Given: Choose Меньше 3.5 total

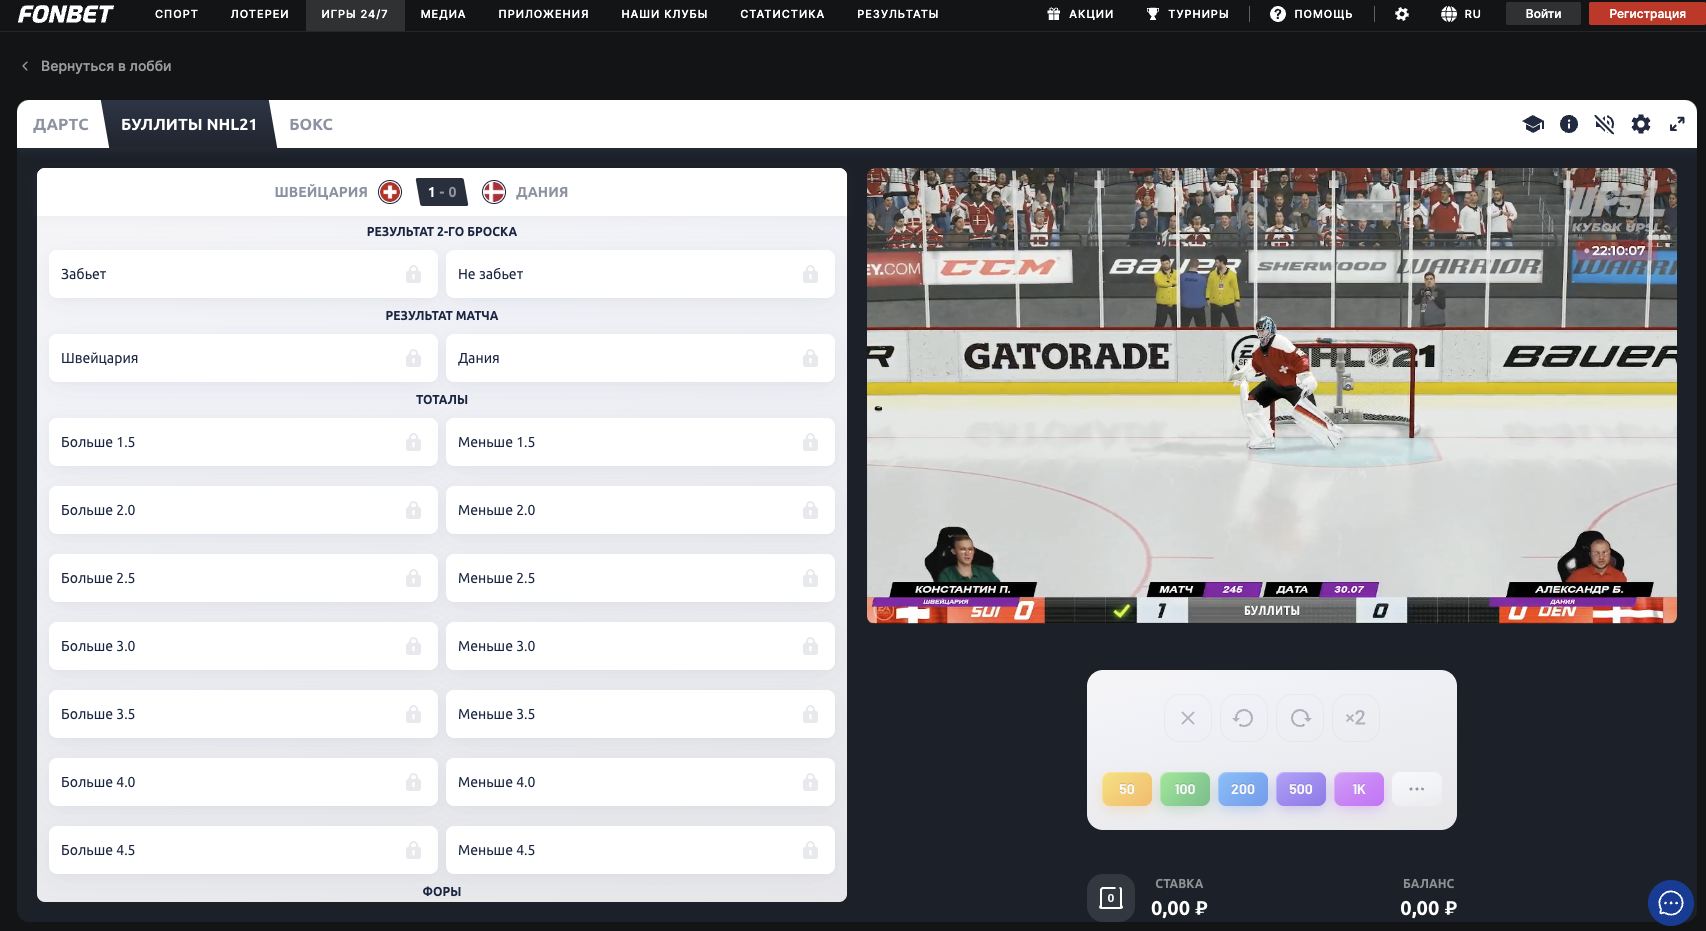Looking at the screenshot, I should [640, 714].
